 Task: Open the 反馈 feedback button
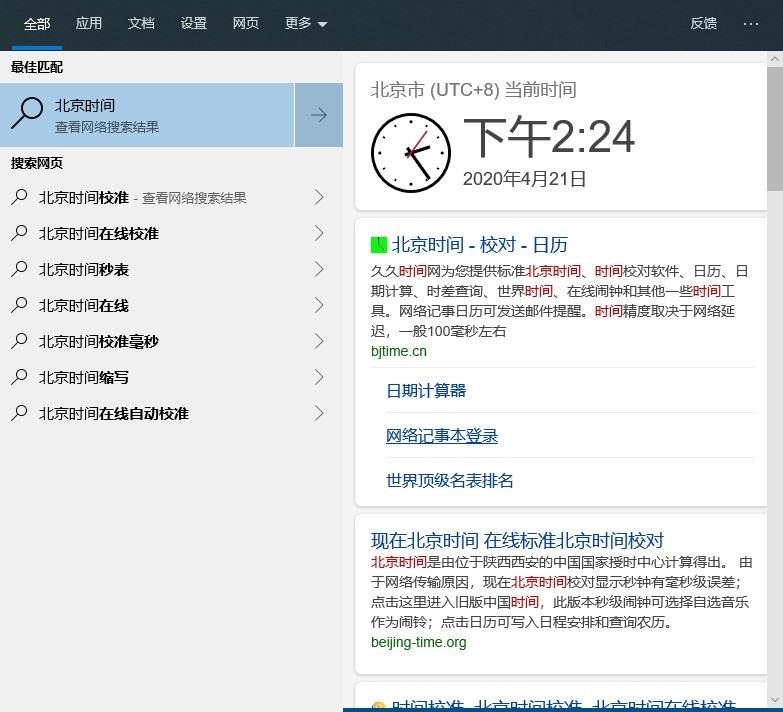703,23
